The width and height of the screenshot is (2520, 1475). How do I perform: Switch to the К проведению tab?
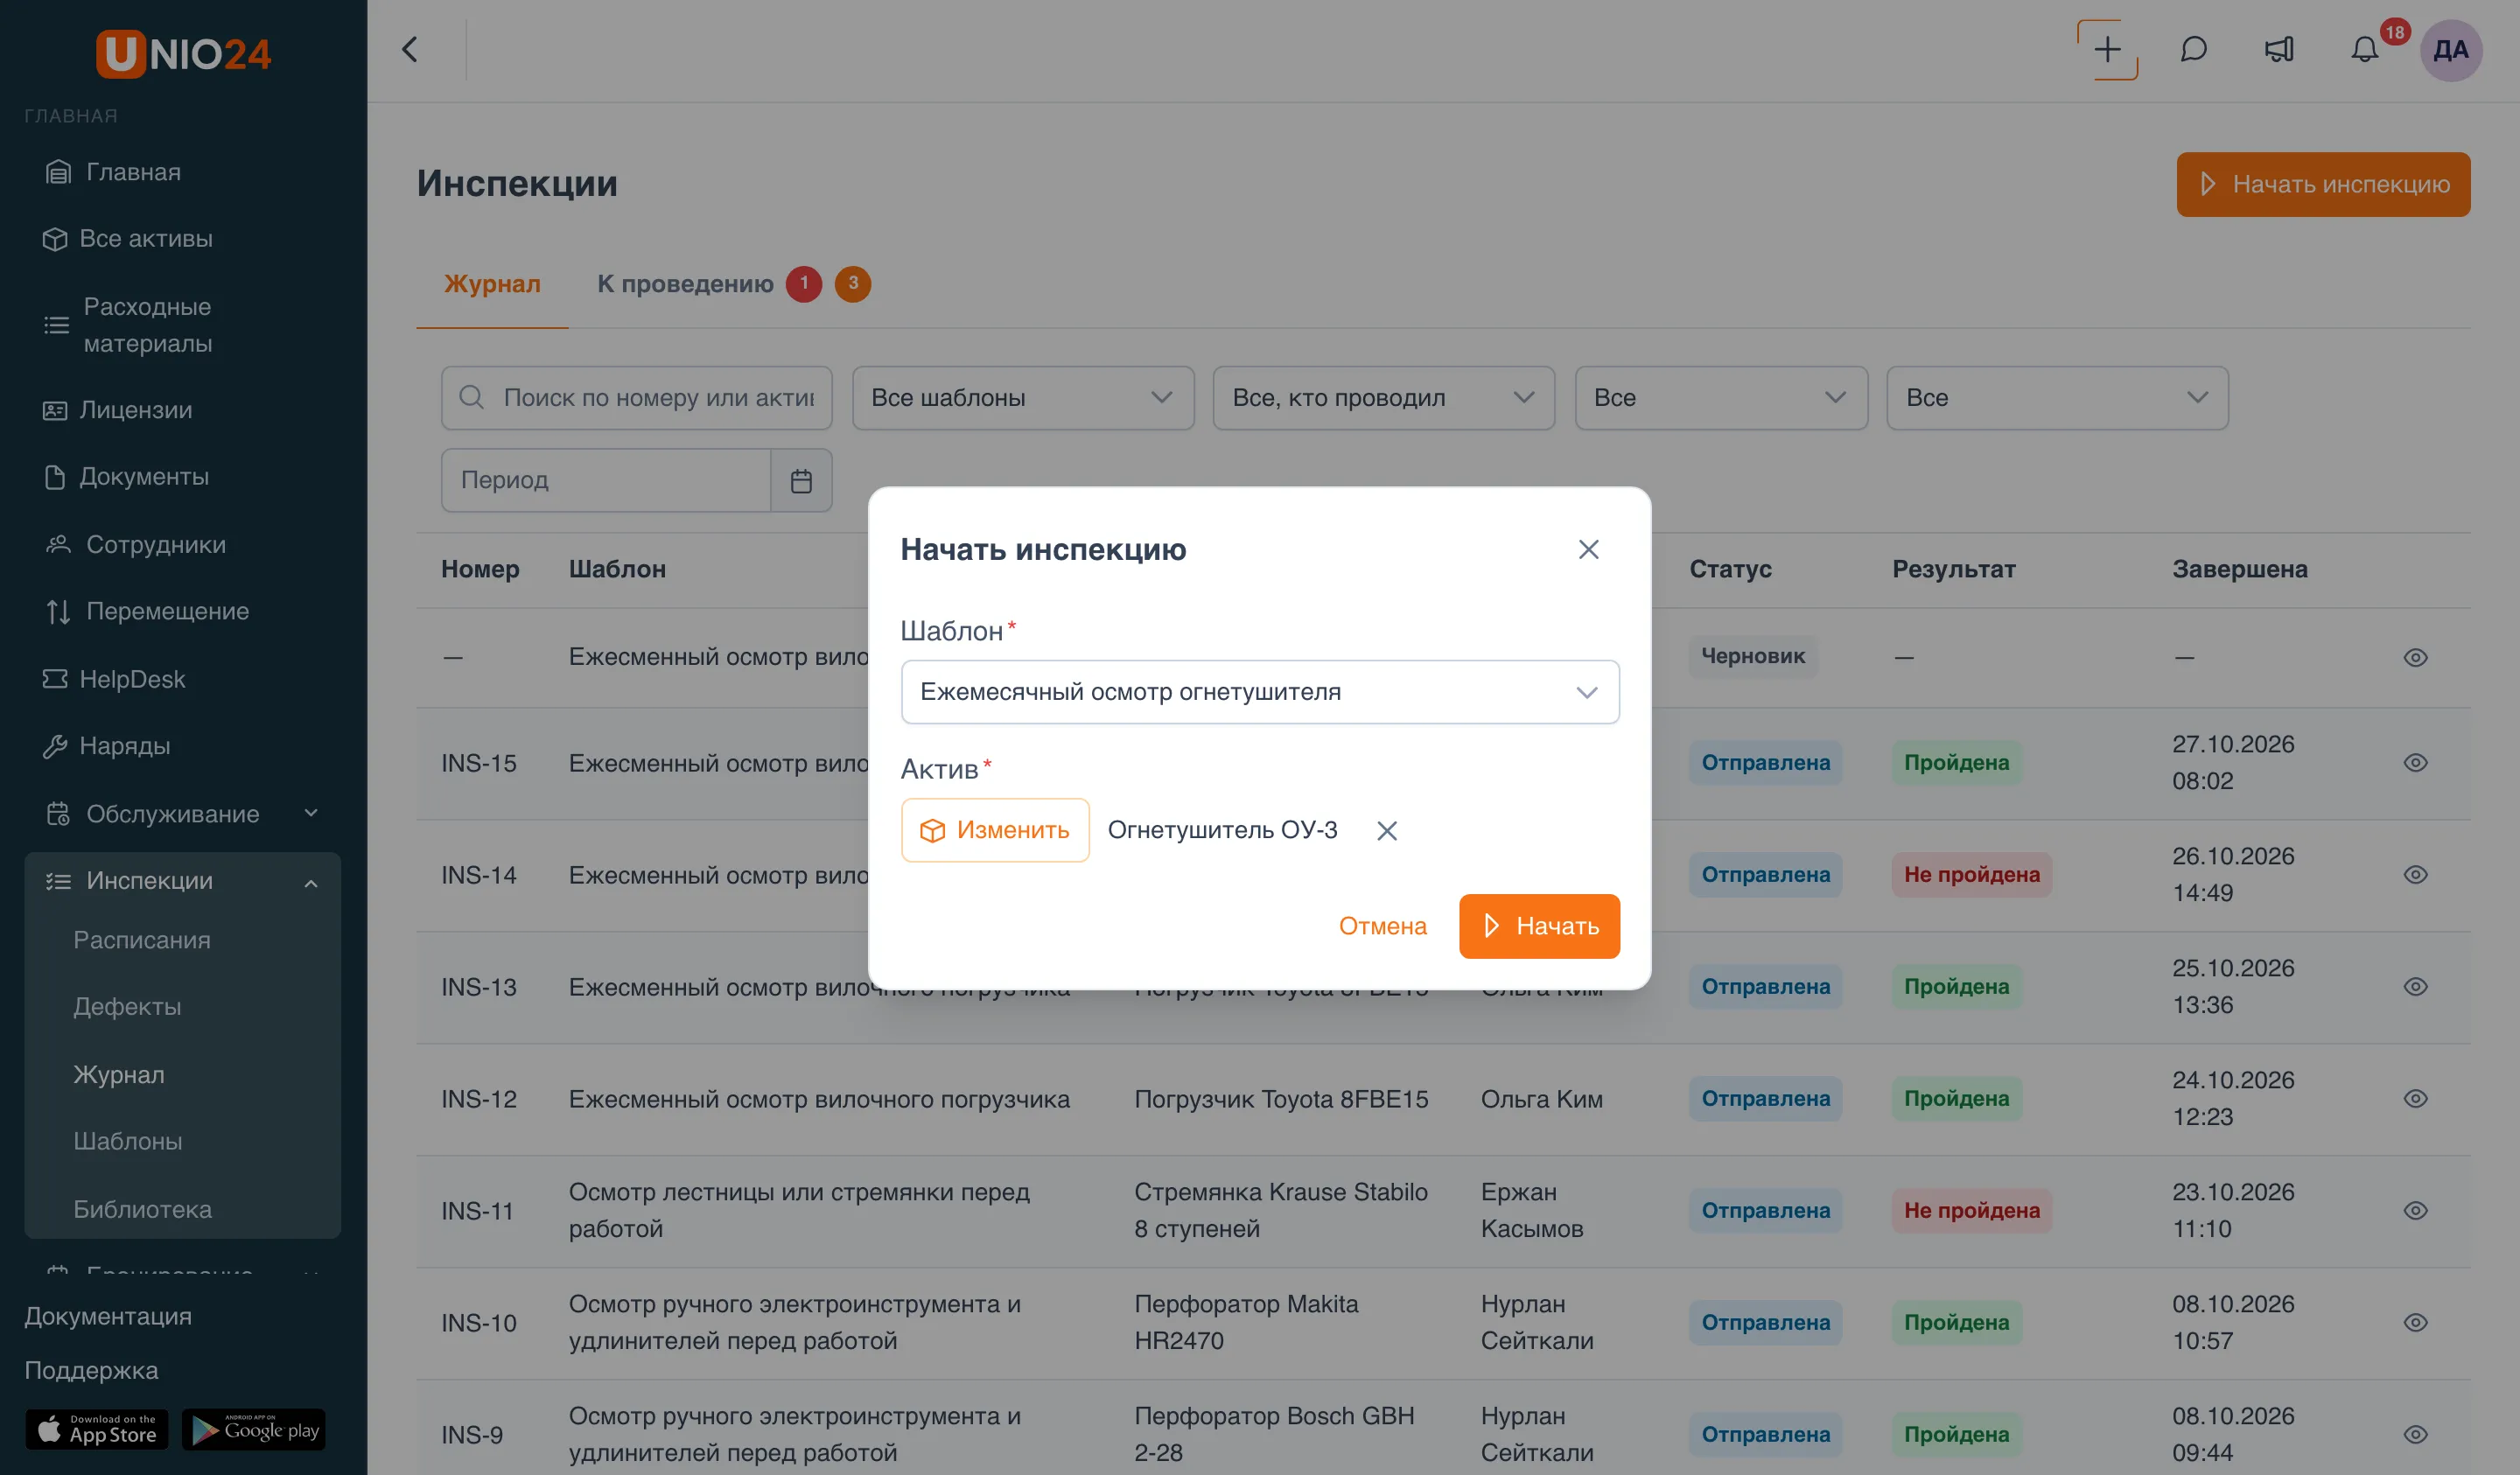[685, 284]
